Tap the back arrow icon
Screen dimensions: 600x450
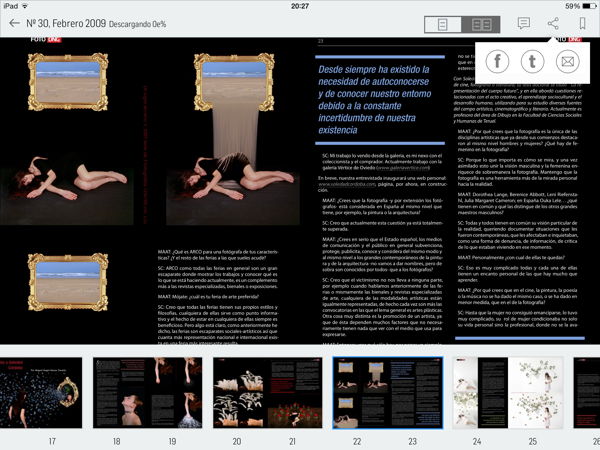point(14,23)
